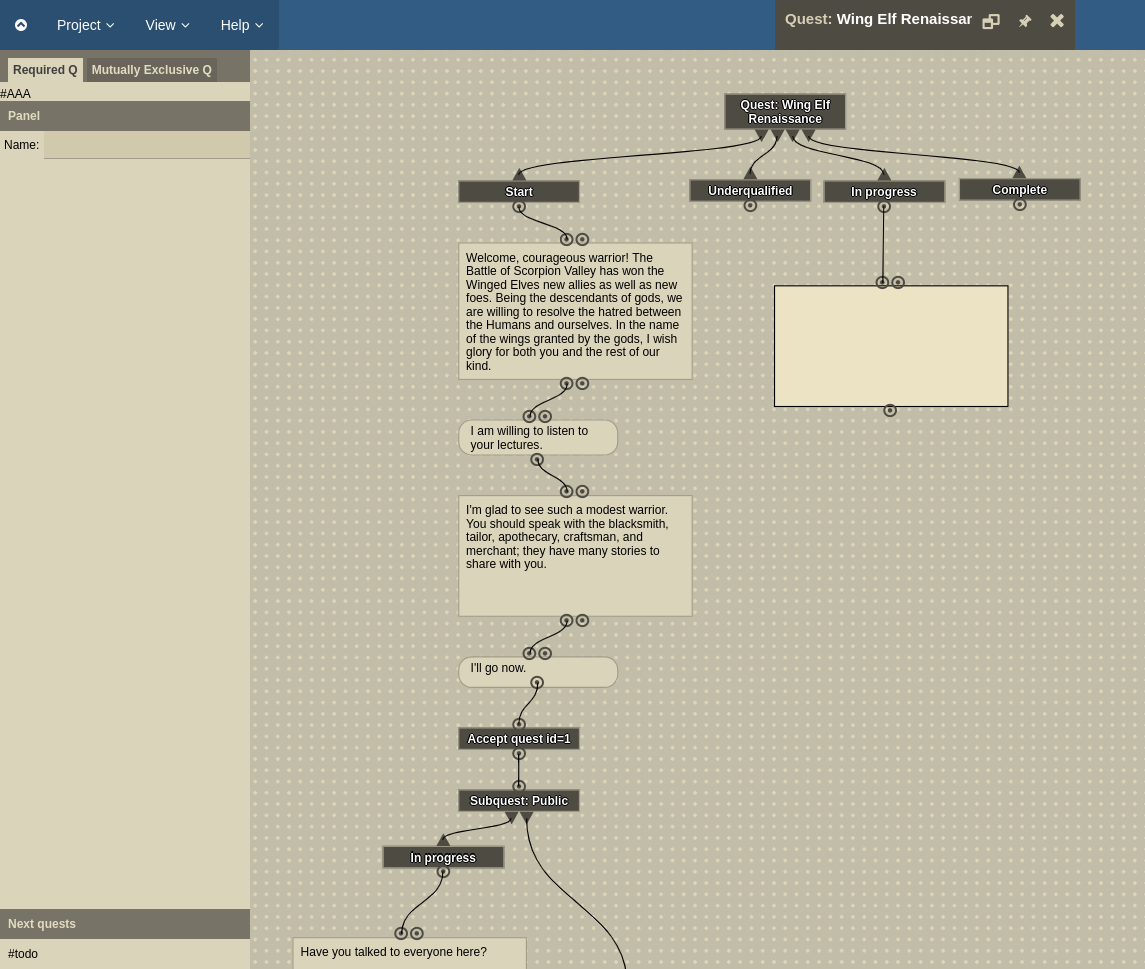Click the pin icon in the quest title bar

1024,21
